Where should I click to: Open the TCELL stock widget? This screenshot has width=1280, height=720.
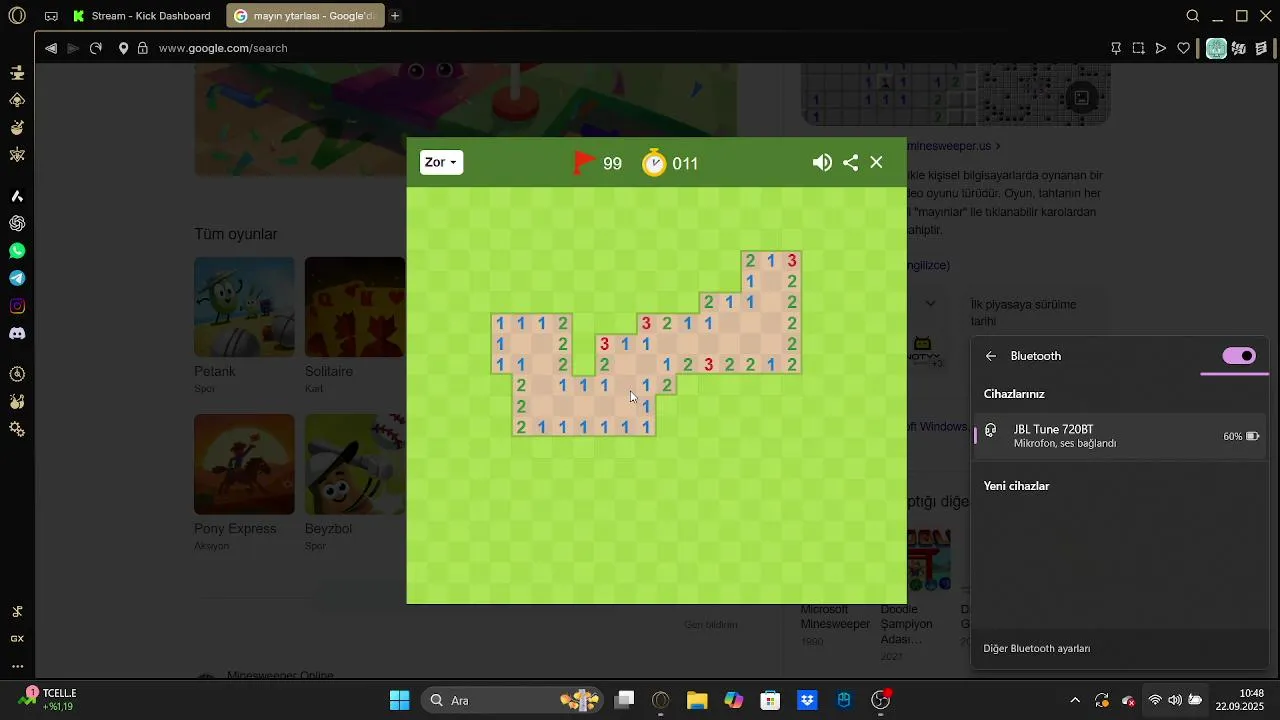(x=50, y=699)
